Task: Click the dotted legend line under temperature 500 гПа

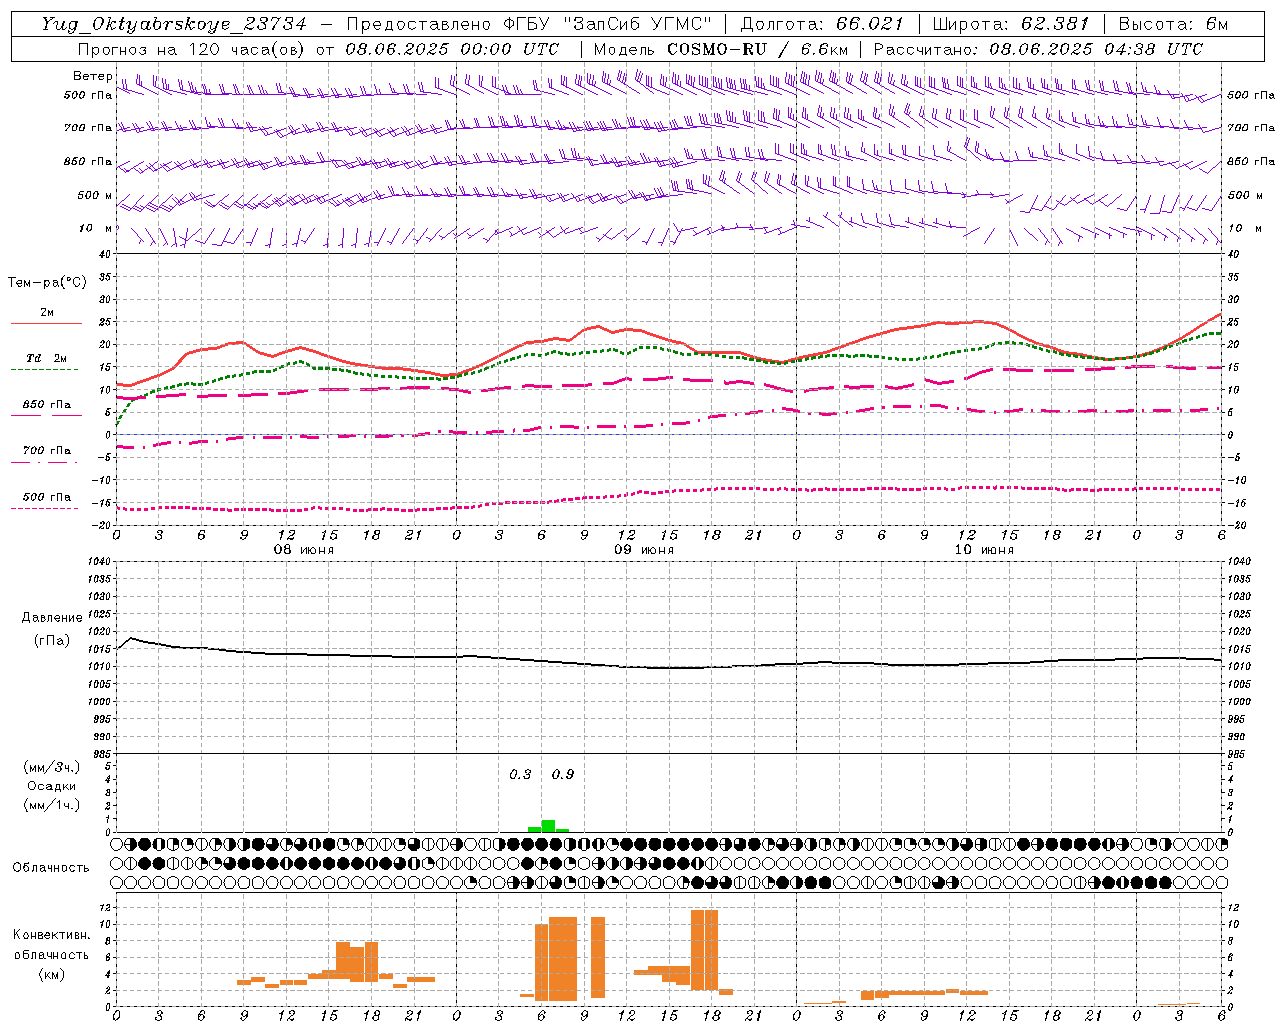Action: (x=46, y=508)
